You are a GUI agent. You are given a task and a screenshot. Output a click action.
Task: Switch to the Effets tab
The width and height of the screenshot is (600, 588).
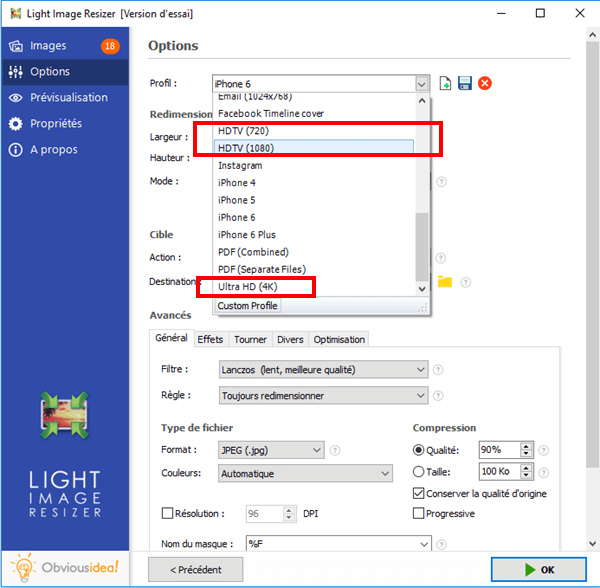pyautogui.click(x=210, y=340)
